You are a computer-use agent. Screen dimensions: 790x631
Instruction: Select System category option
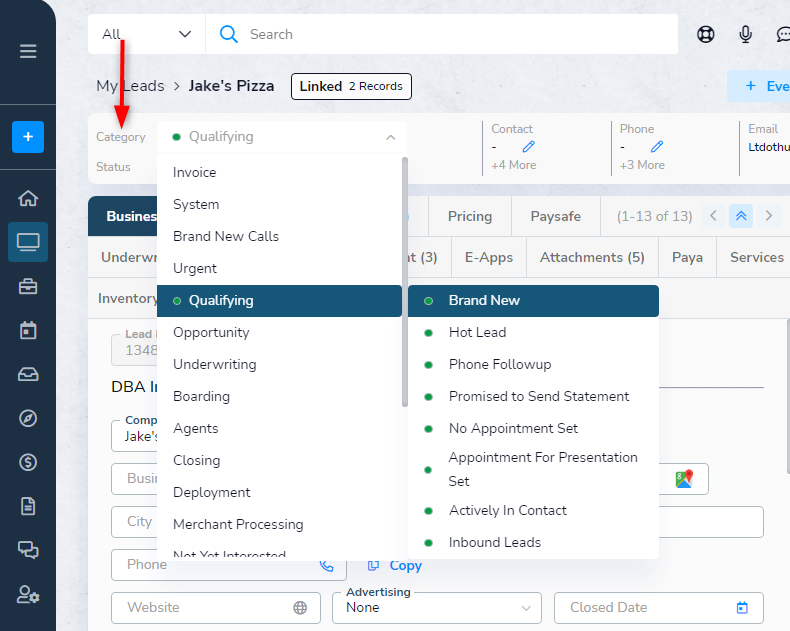point(280,204)
